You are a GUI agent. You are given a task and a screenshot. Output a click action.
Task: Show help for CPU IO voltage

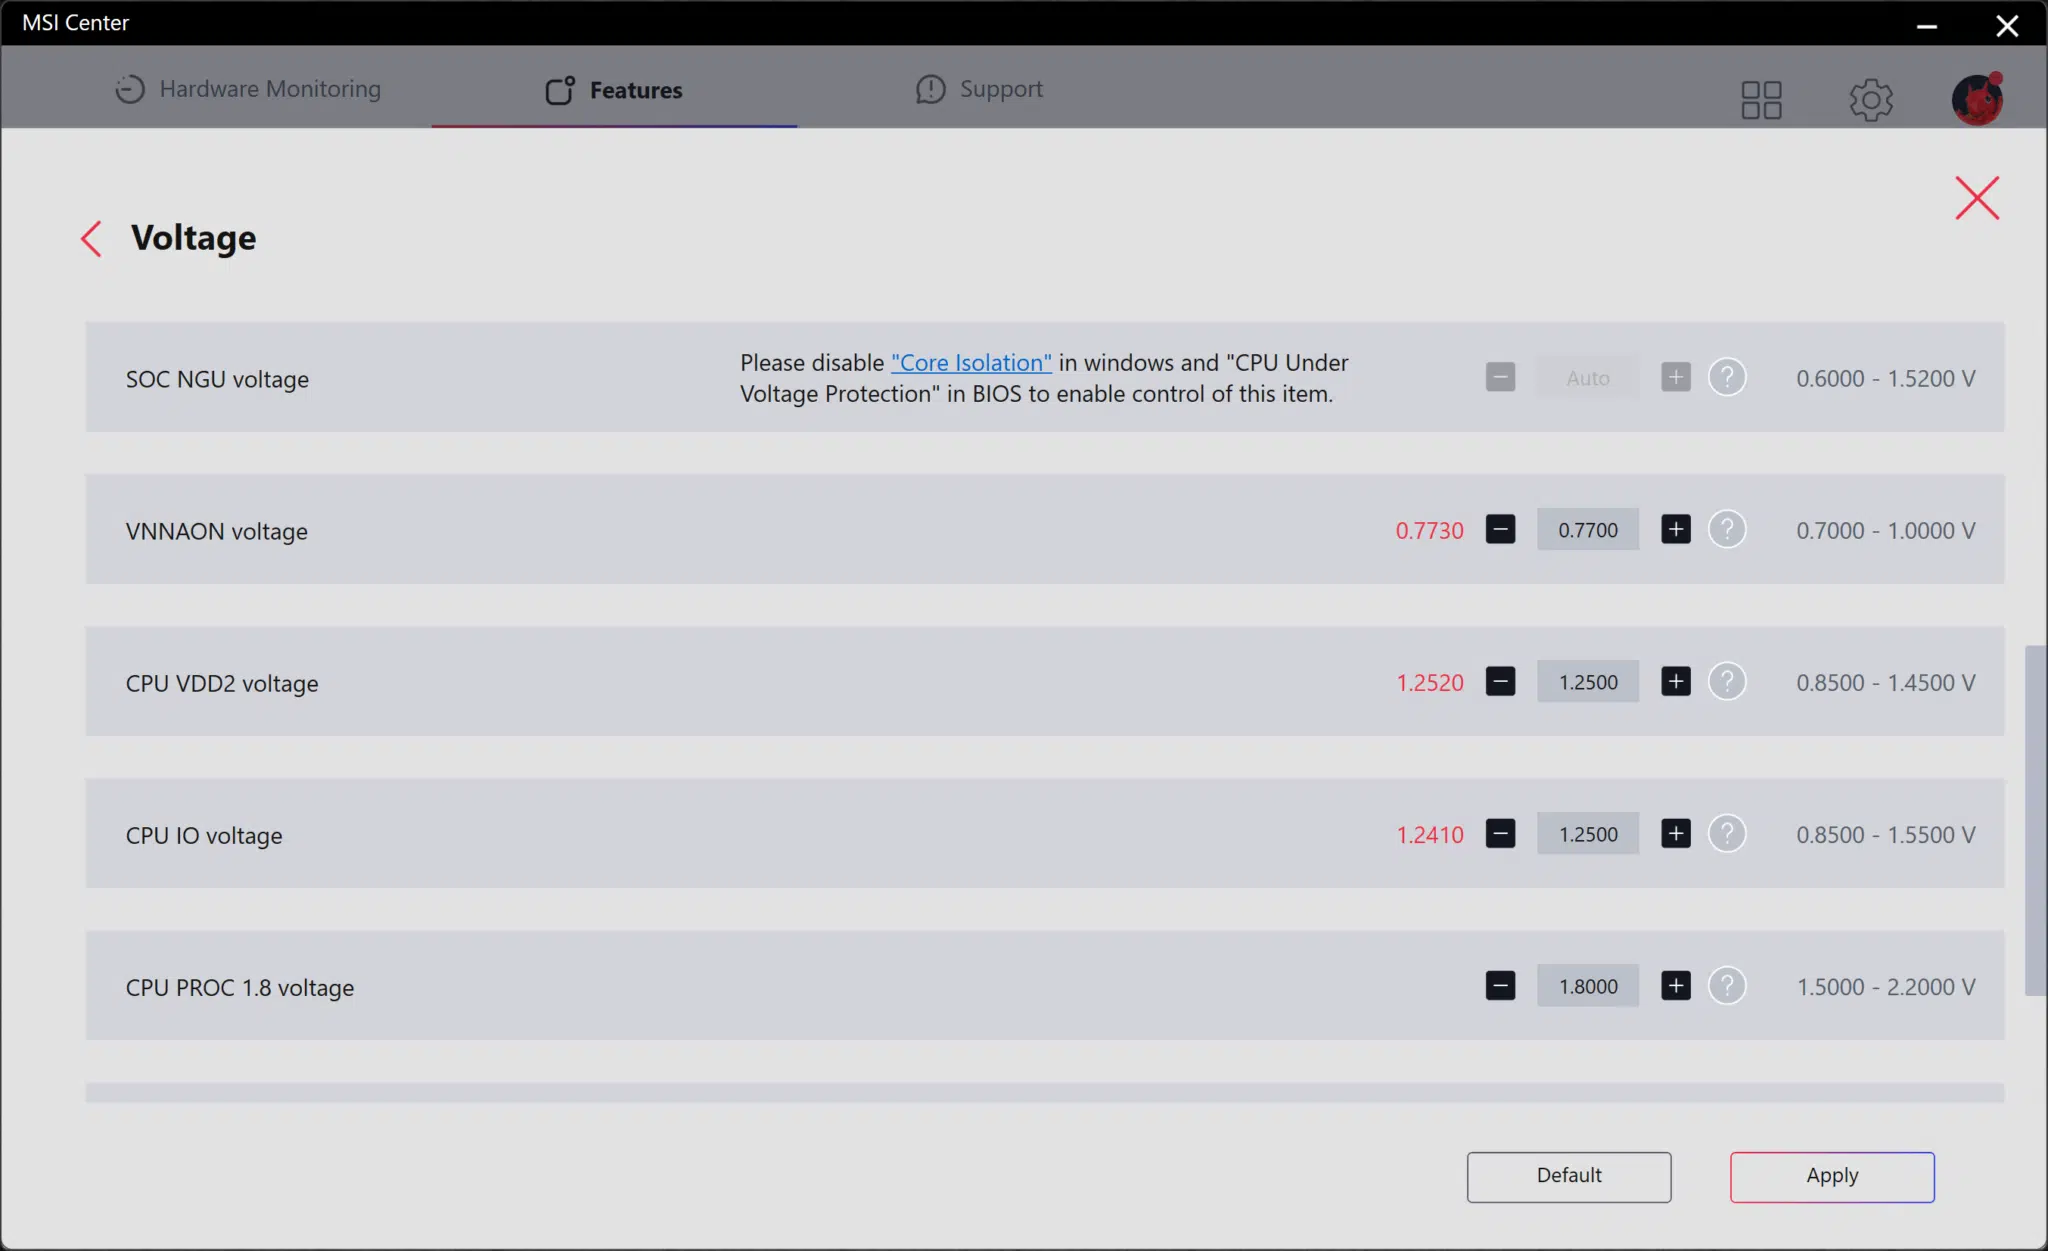1727,833
